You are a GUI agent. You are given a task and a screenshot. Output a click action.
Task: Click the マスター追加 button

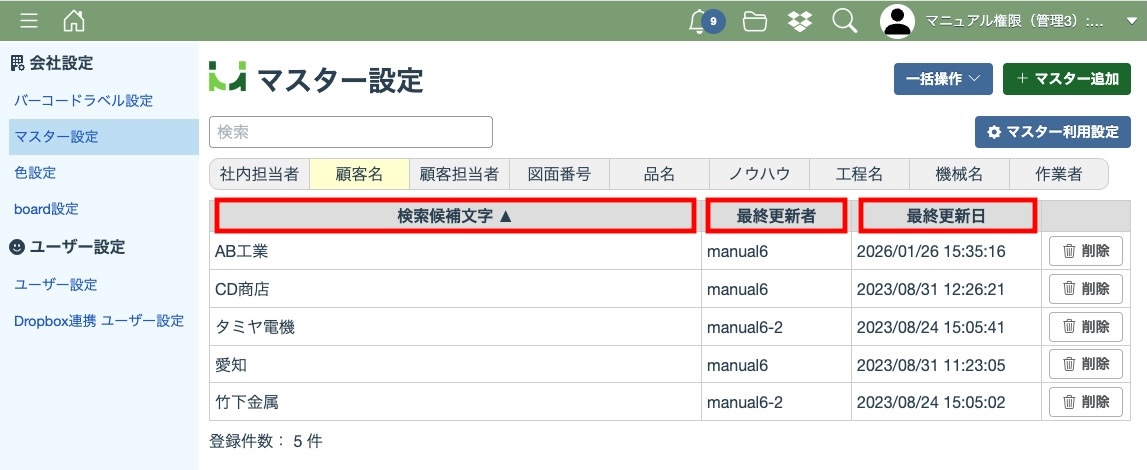1066,79
